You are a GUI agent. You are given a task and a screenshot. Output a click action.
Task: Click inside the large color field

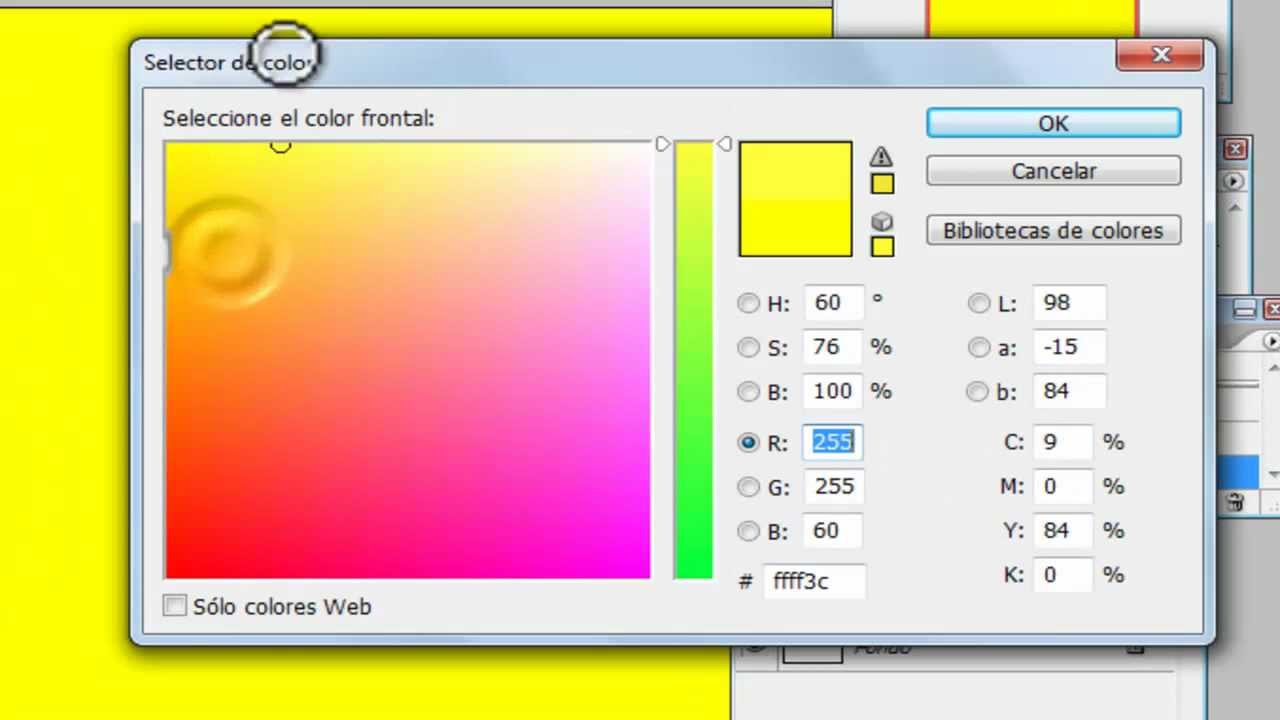coord(407,360)
